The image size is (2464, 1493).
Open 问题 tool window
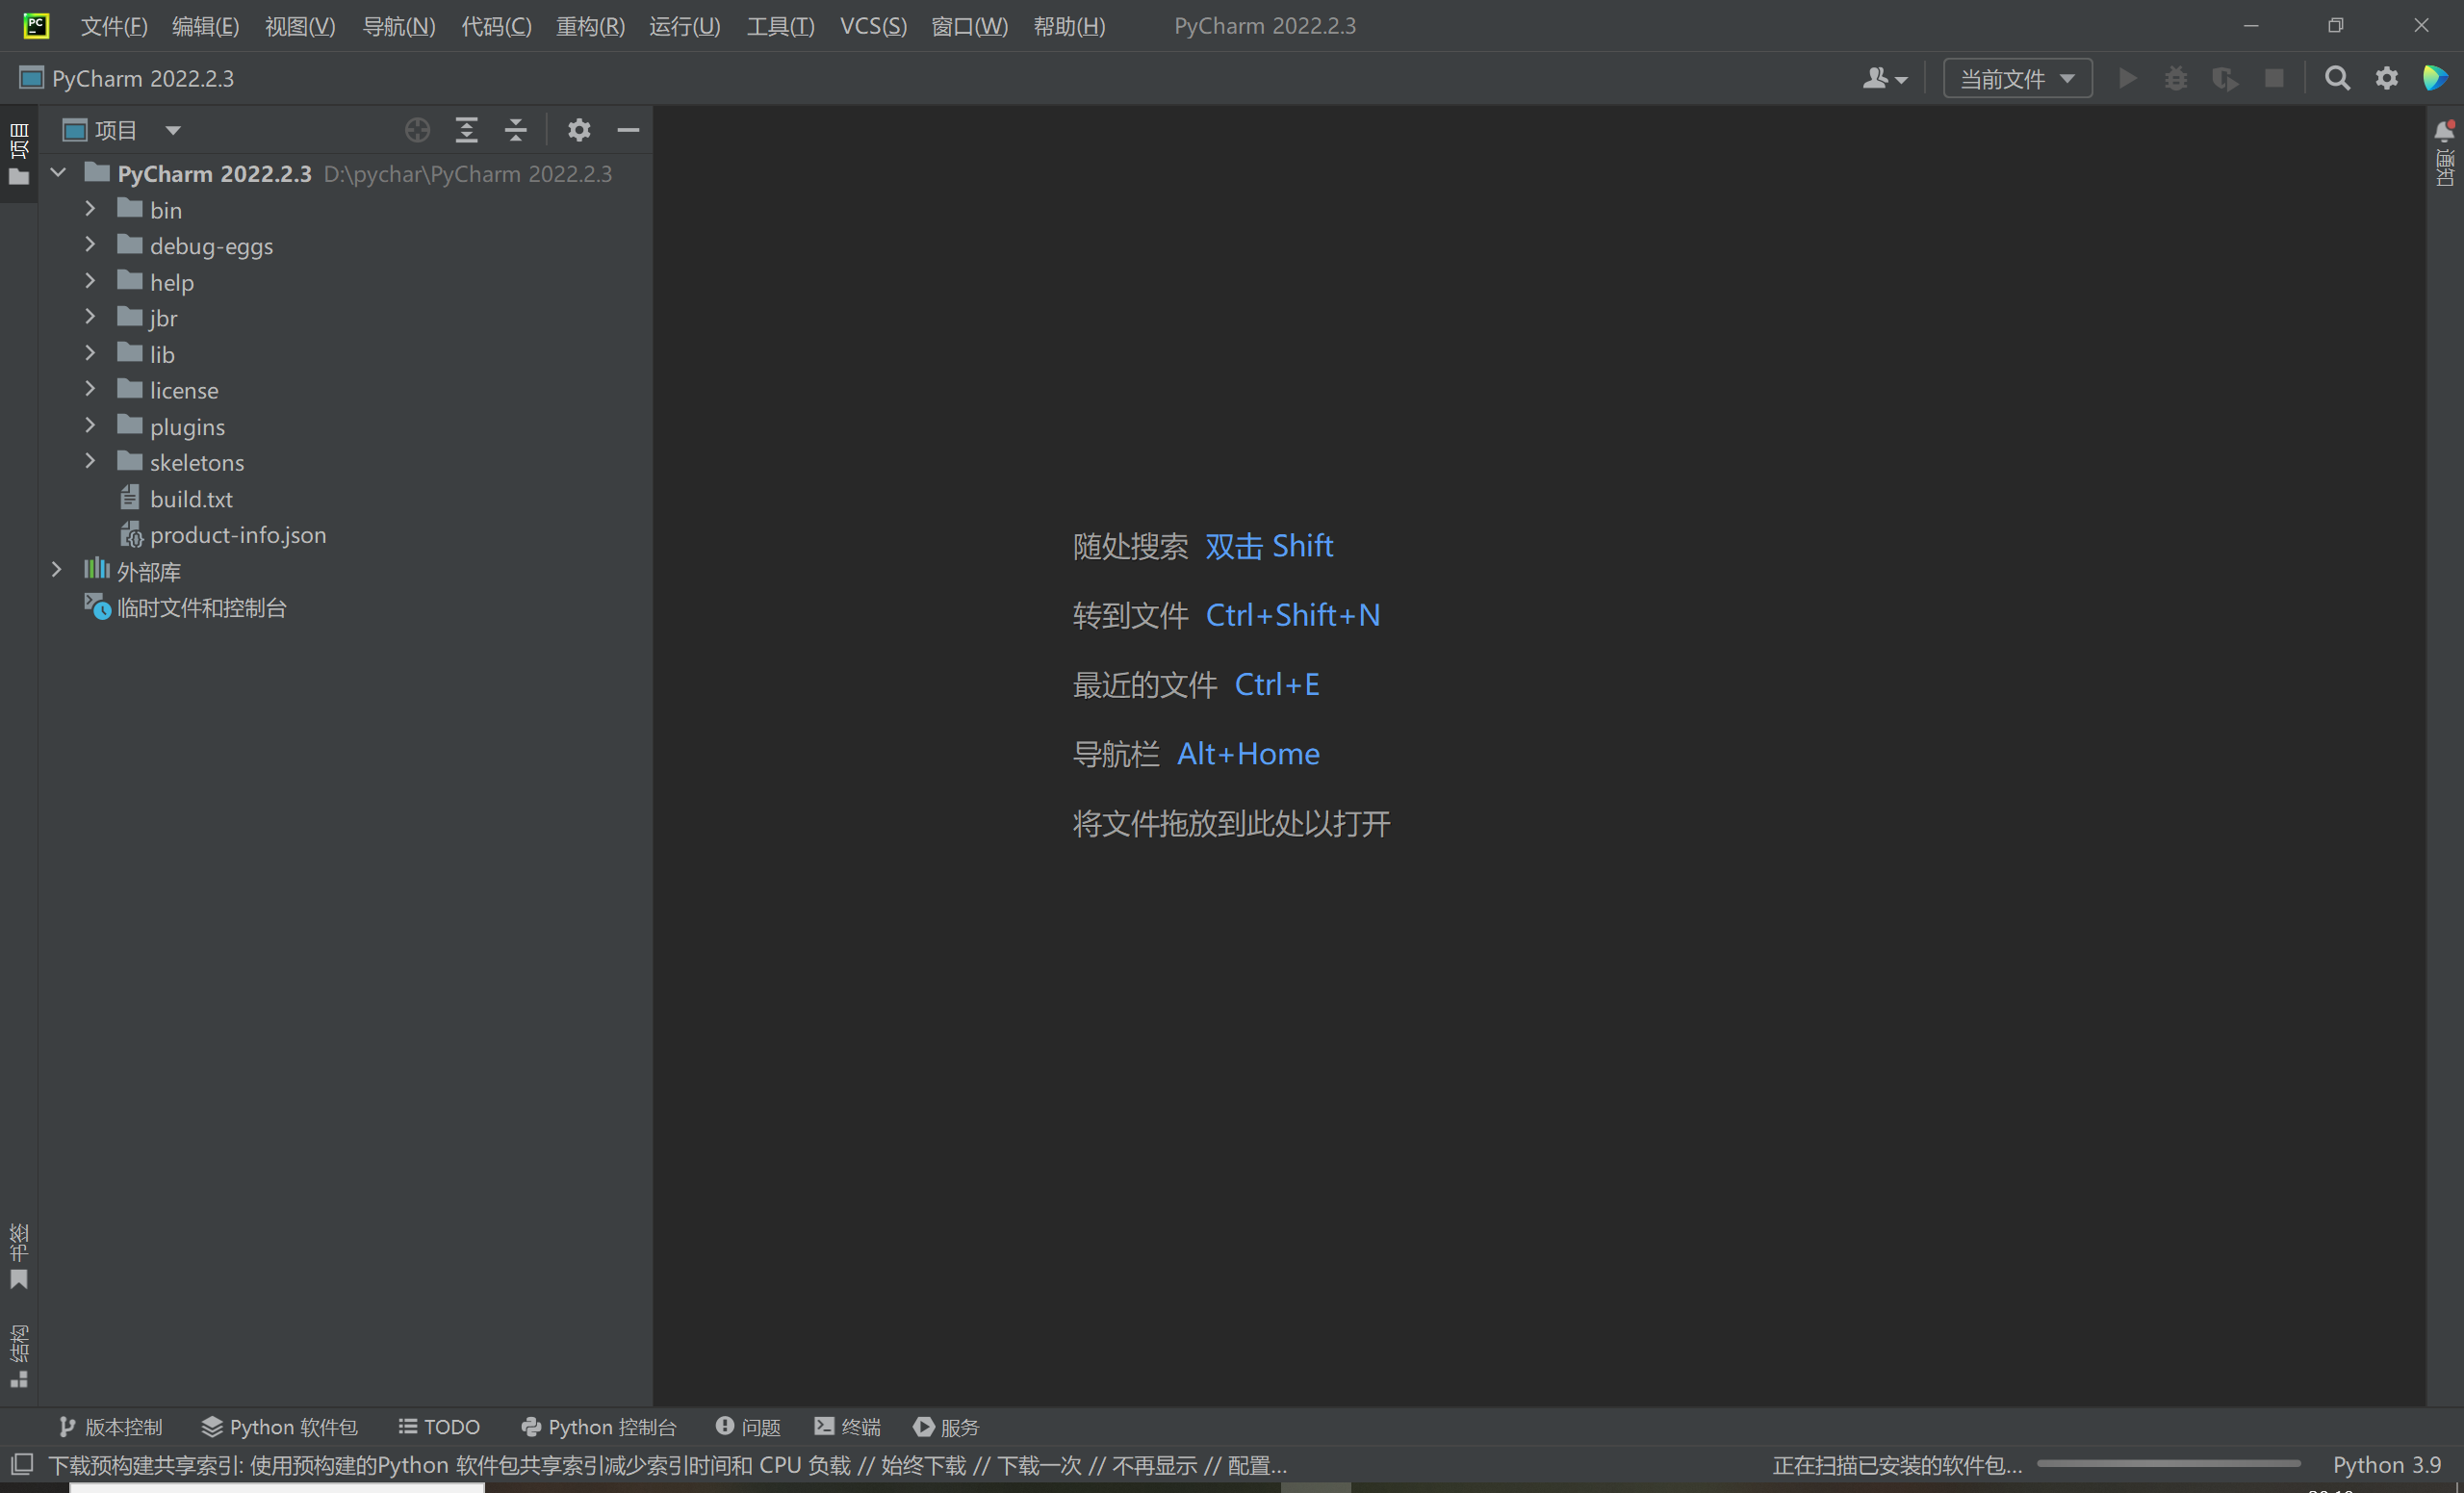click(748, 1427)
